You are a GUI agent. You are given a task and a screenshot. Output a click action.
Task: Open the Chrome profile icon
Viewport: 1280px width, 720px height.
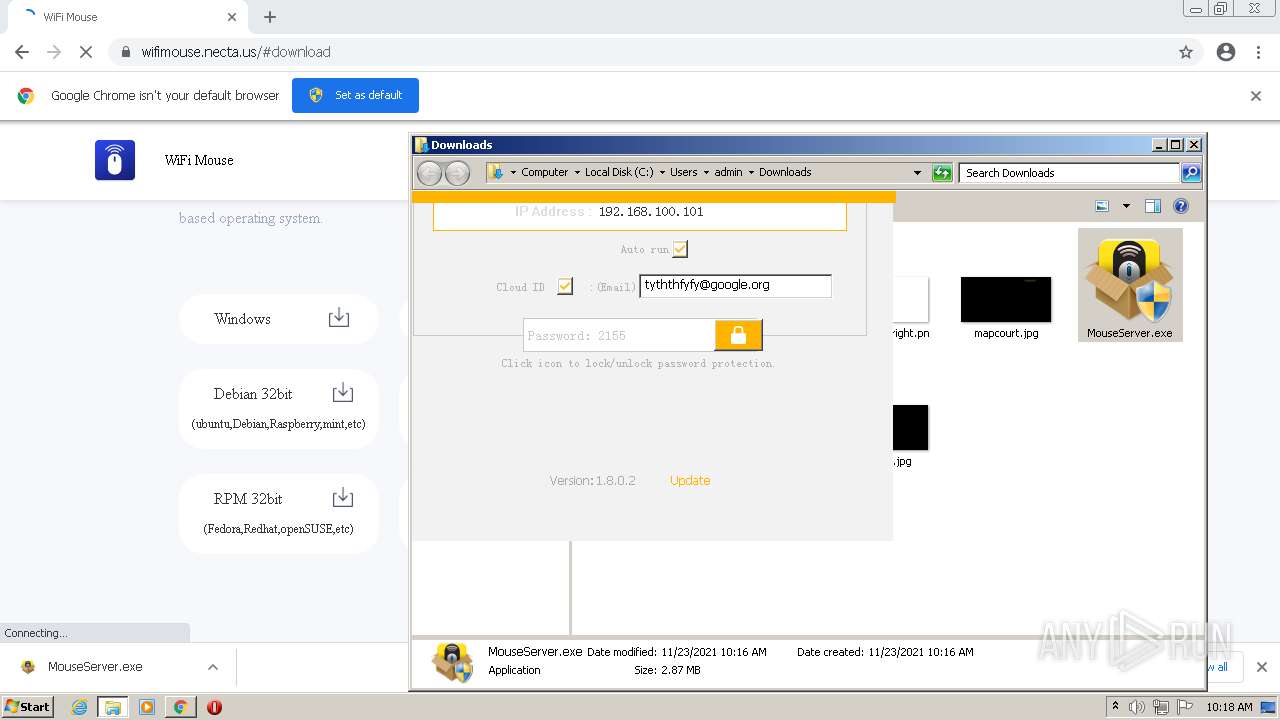tap(1226, 52)
